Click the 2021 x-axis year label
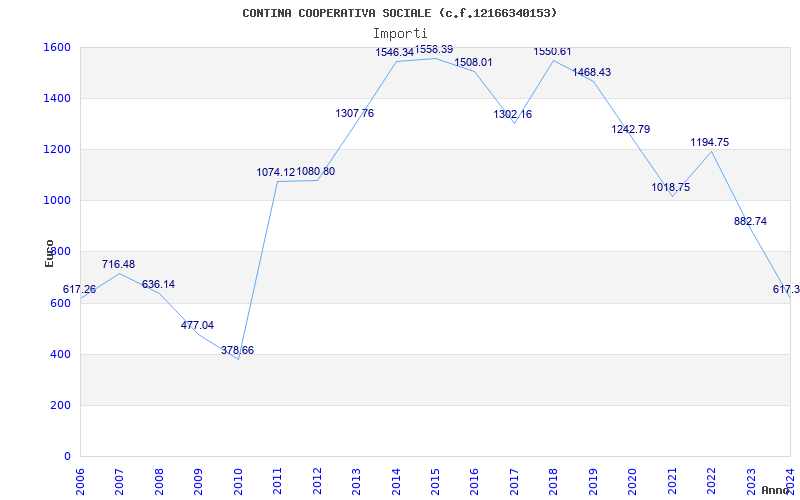 click(x=672, y=482)
